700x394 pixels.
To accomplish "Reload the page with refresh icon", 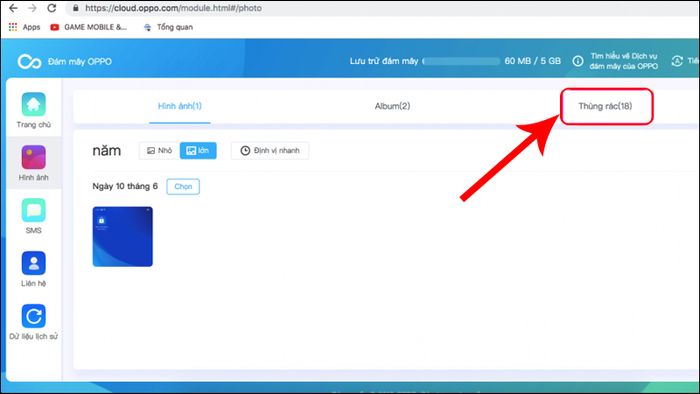I will [x=51, y=8].
